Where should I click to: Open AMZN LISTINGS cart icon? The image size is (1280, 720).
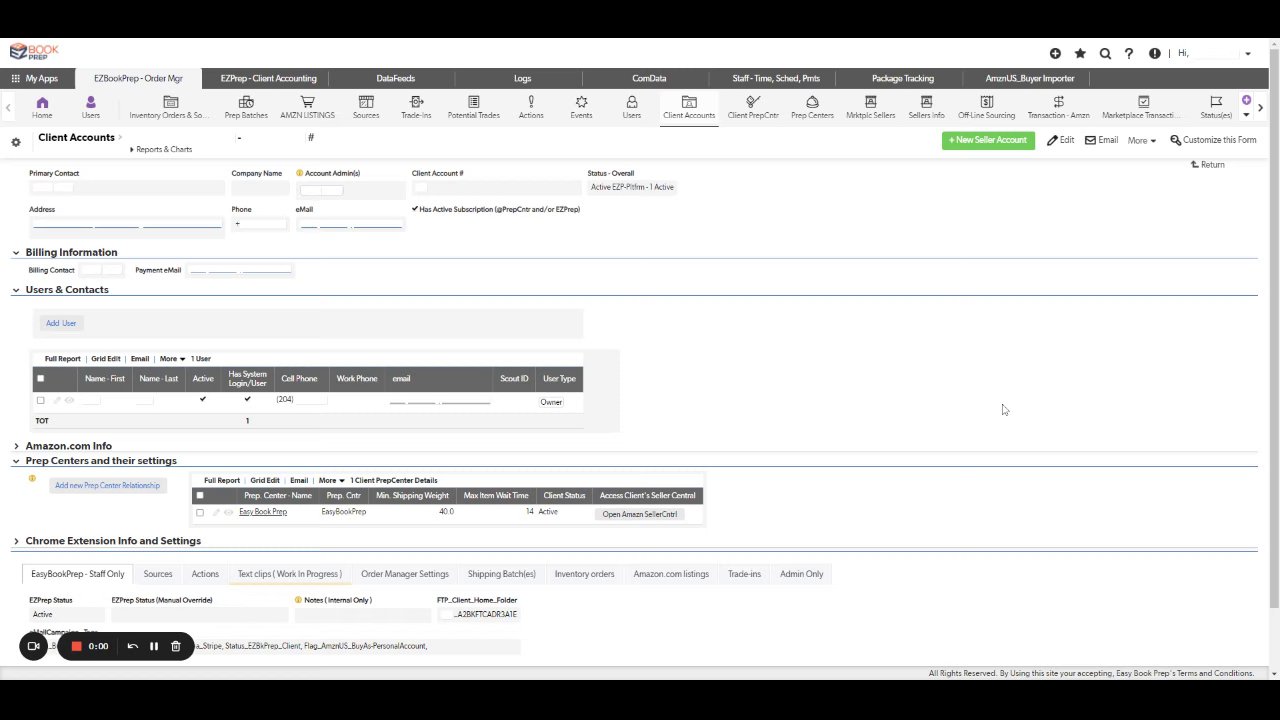[x=307, y=107]
